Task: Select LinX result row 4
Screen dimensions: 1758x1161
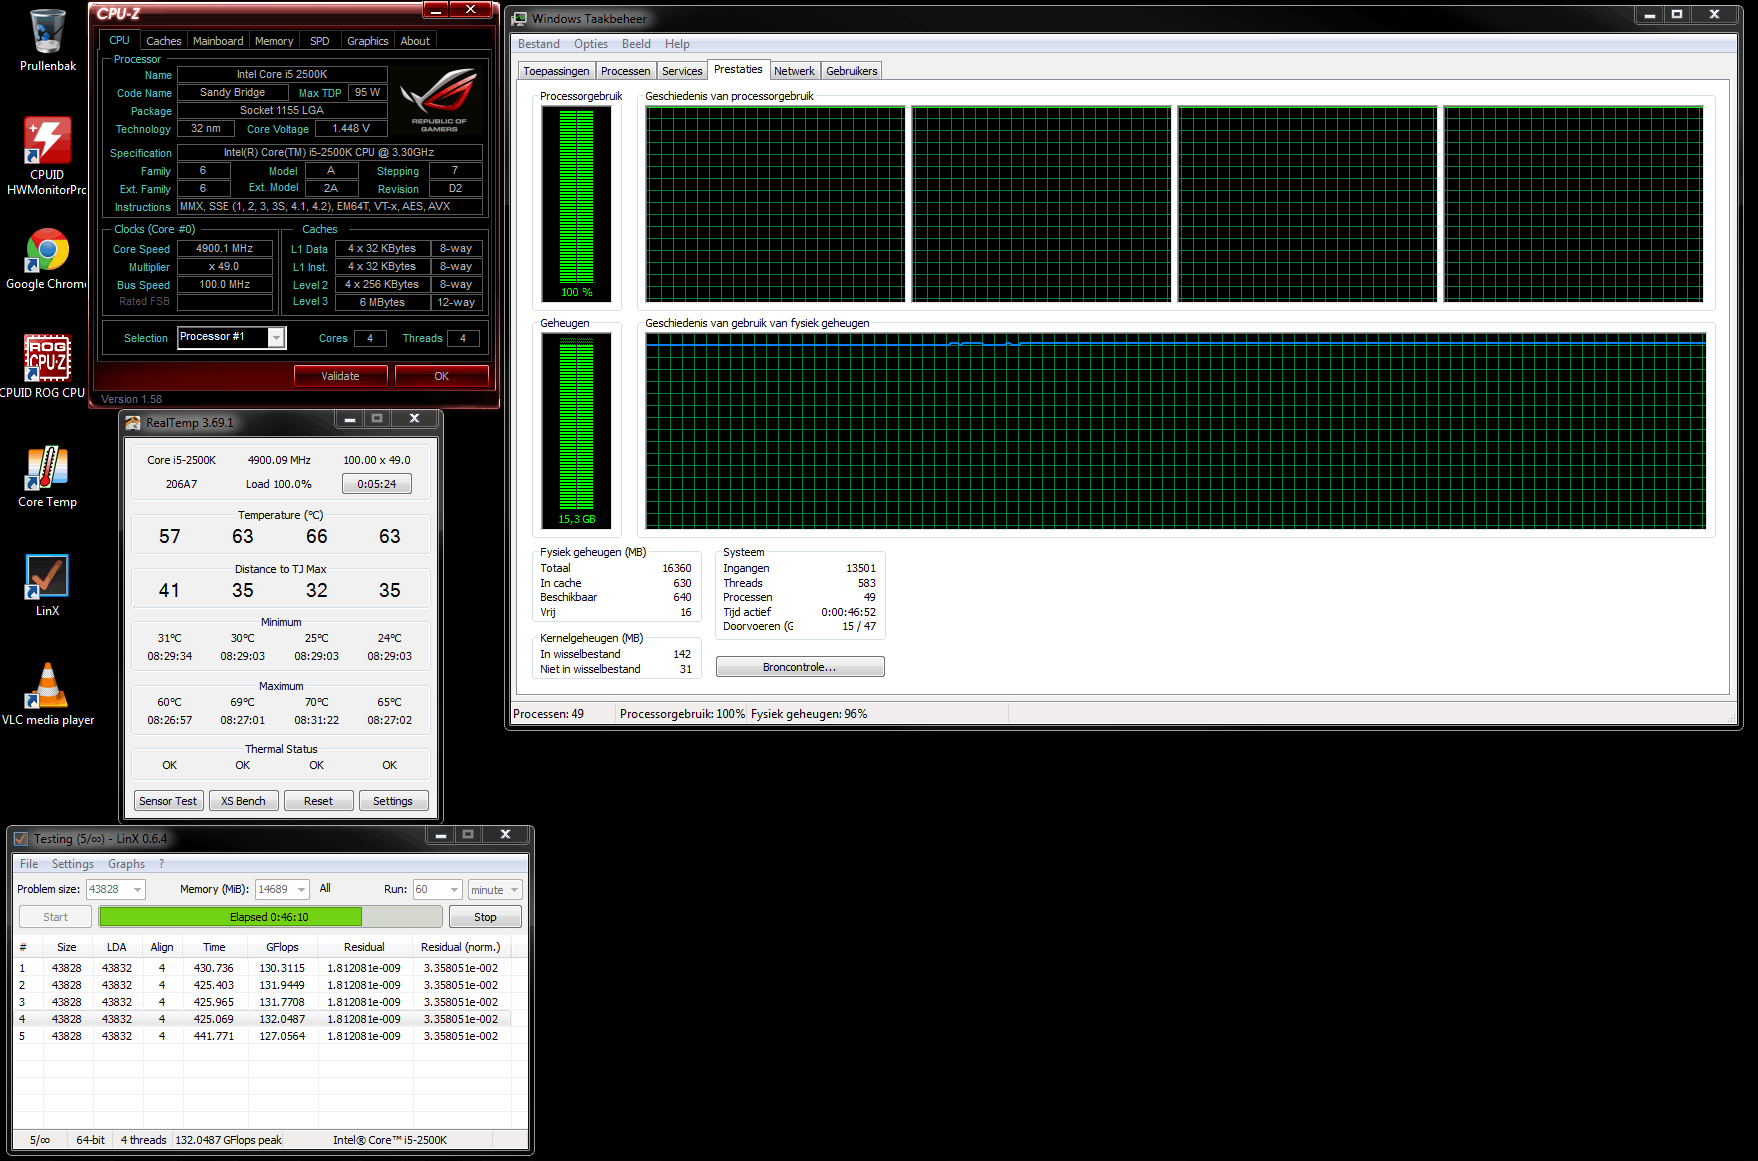Action: [x=262, y=1019]
